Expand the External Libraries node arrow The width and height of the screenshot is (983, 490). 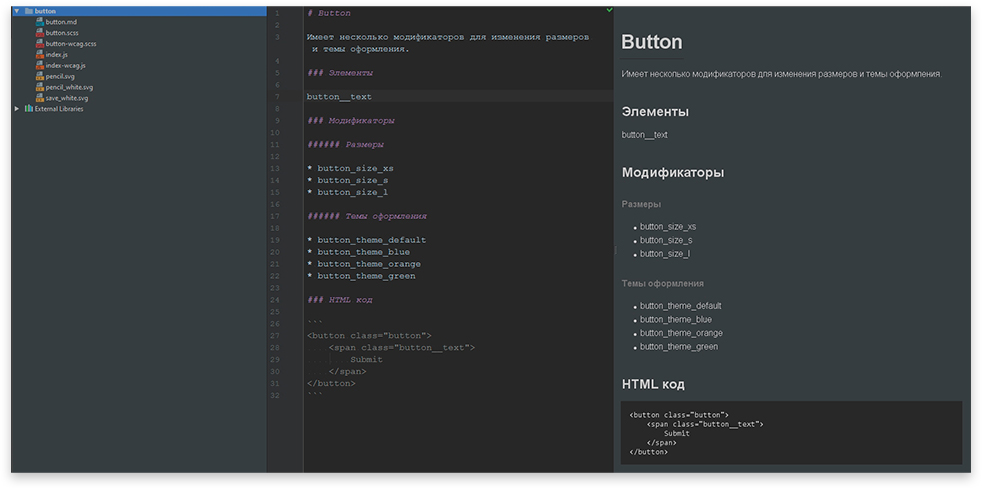coord(17,108)
